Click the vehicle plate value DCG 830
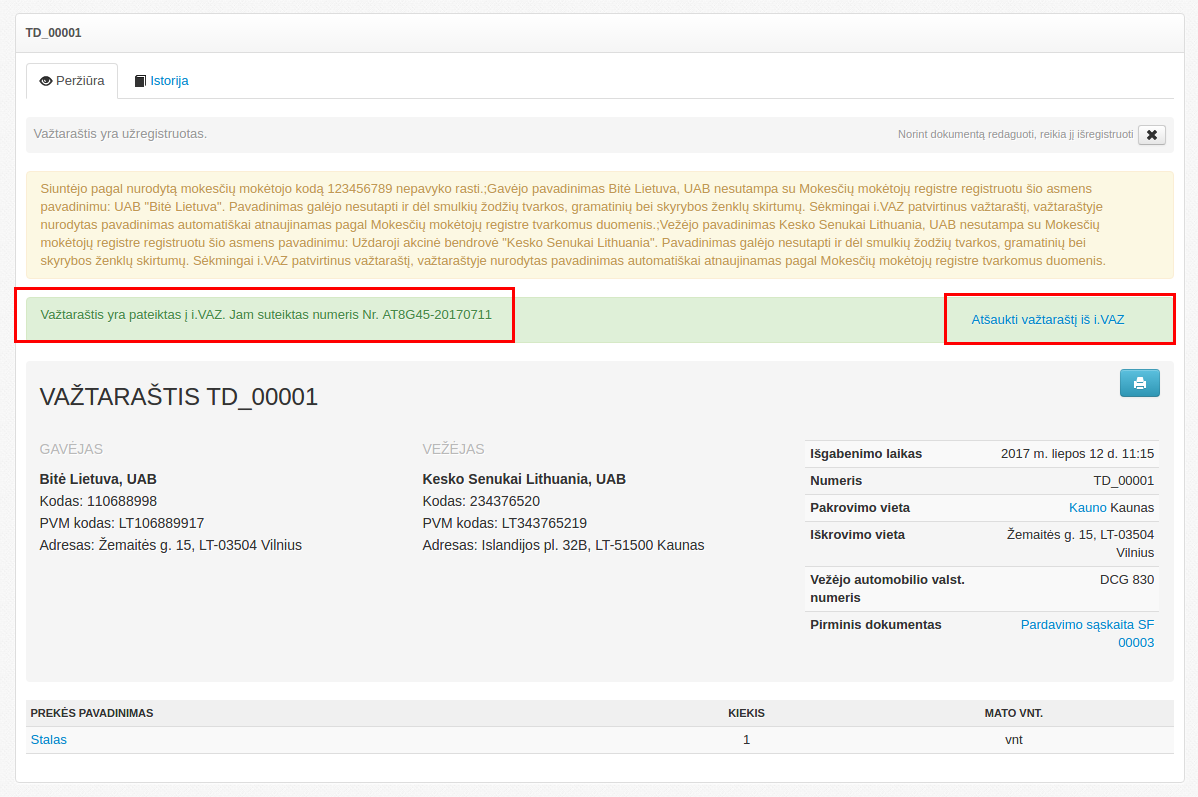Viewport: 1198px width, 797px height. coord(1126,579)
